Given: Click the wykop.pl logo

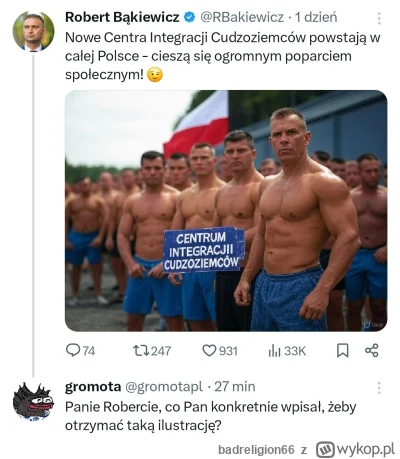Looking at the screenshot, I should (355, 449).
